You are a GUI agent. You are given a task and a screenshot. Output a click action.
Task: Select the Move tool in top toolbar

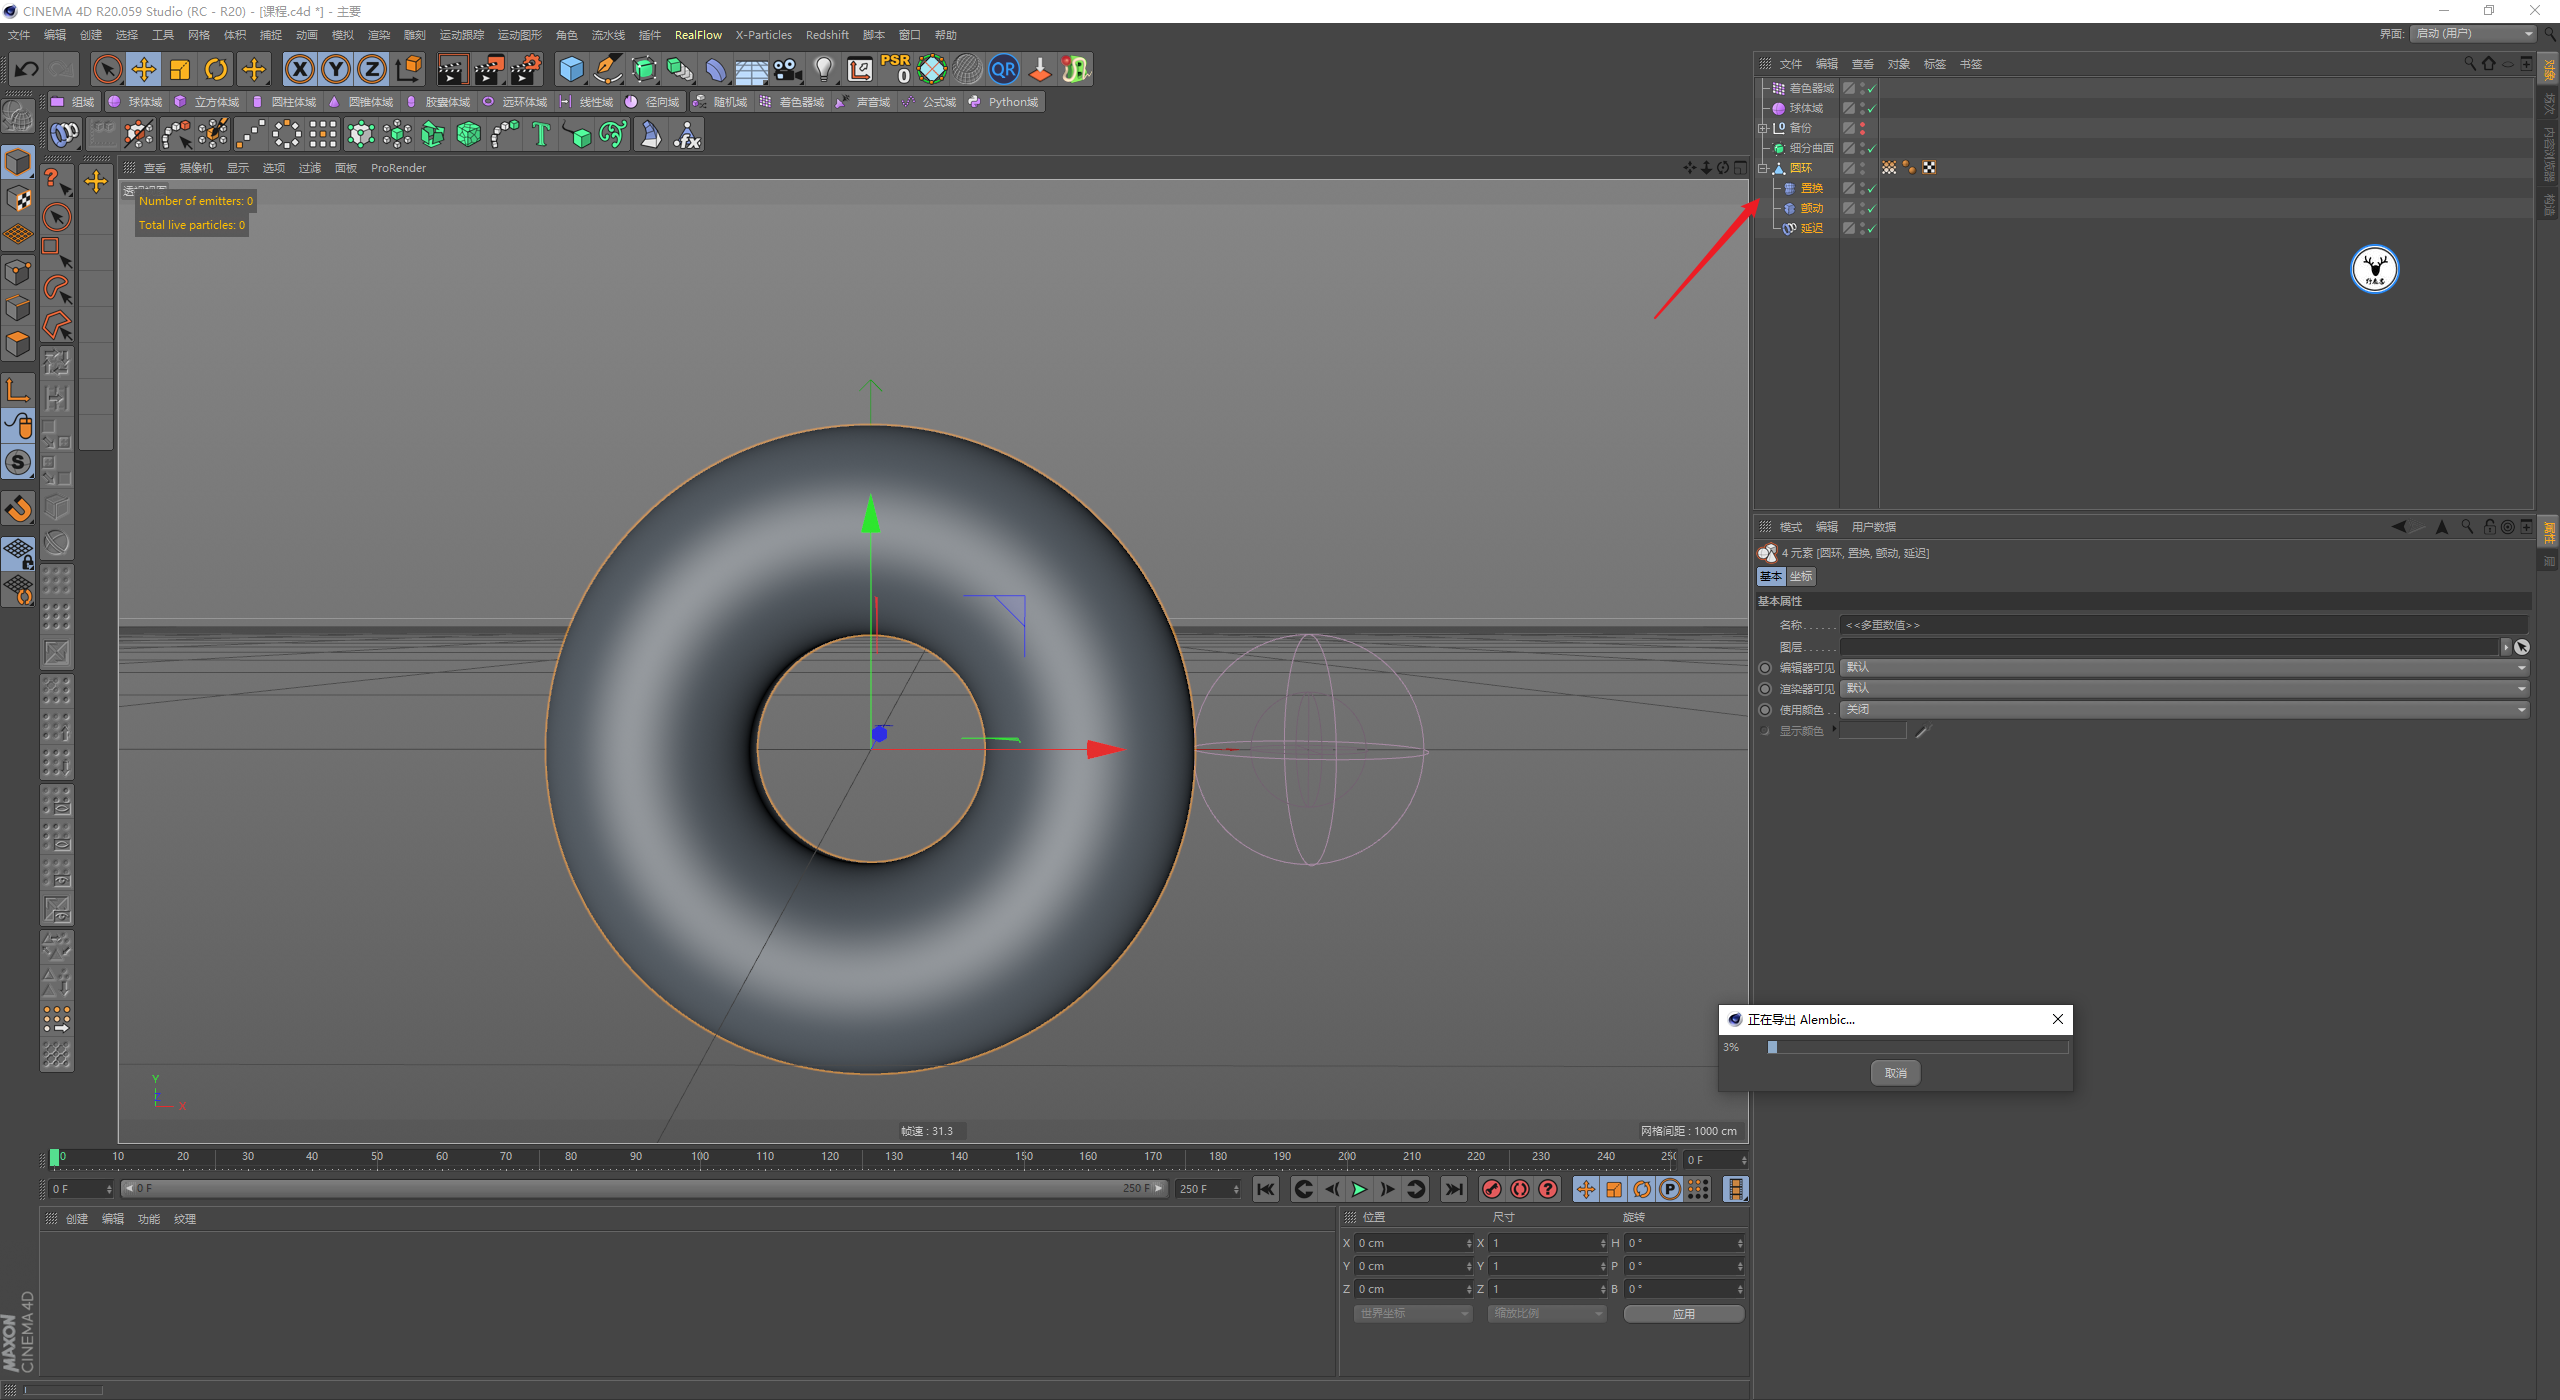coord(144,69)
